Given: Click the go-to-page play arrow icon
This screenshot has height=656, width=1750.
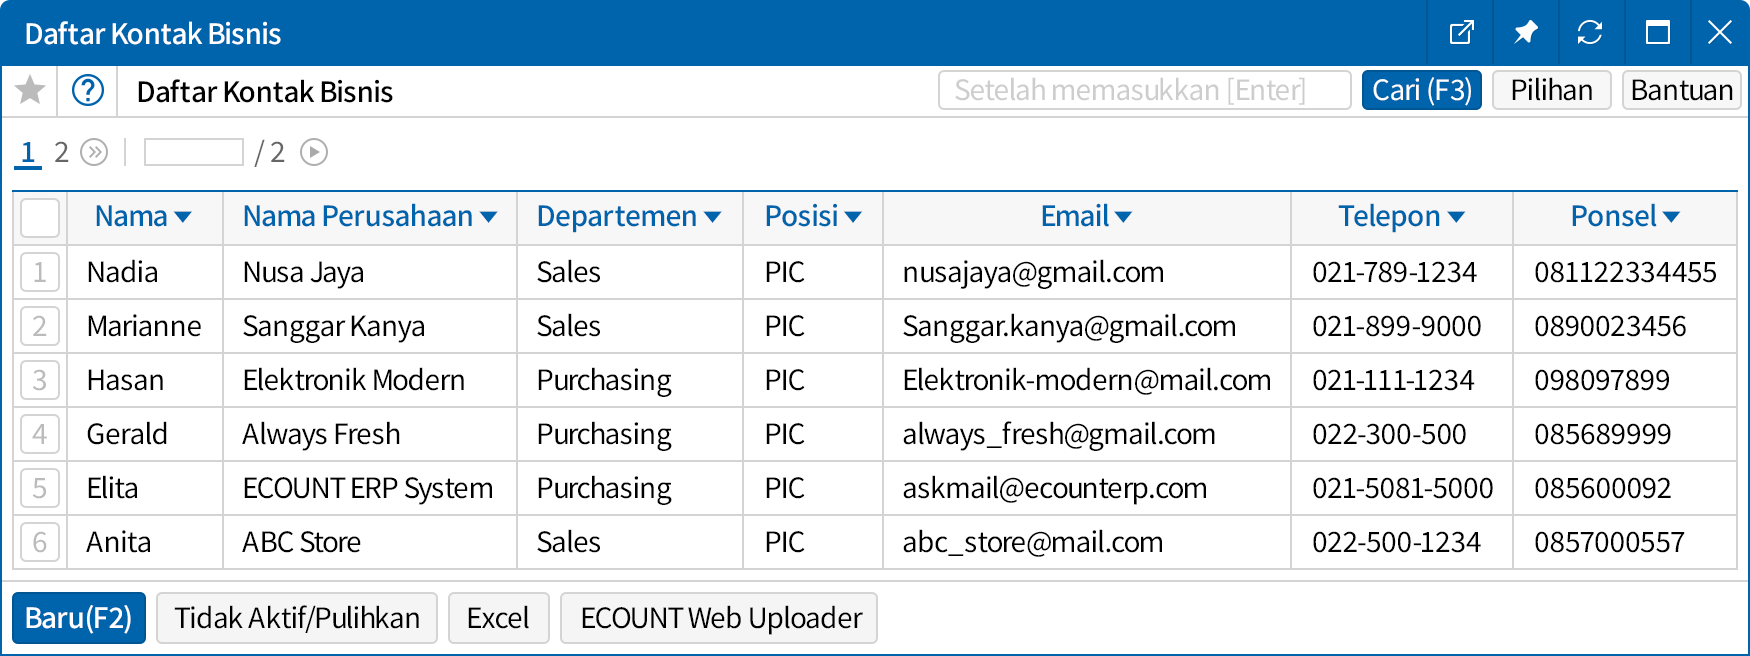Looking at the screenshot, I should pyautogui.click(x=314, y=152).
